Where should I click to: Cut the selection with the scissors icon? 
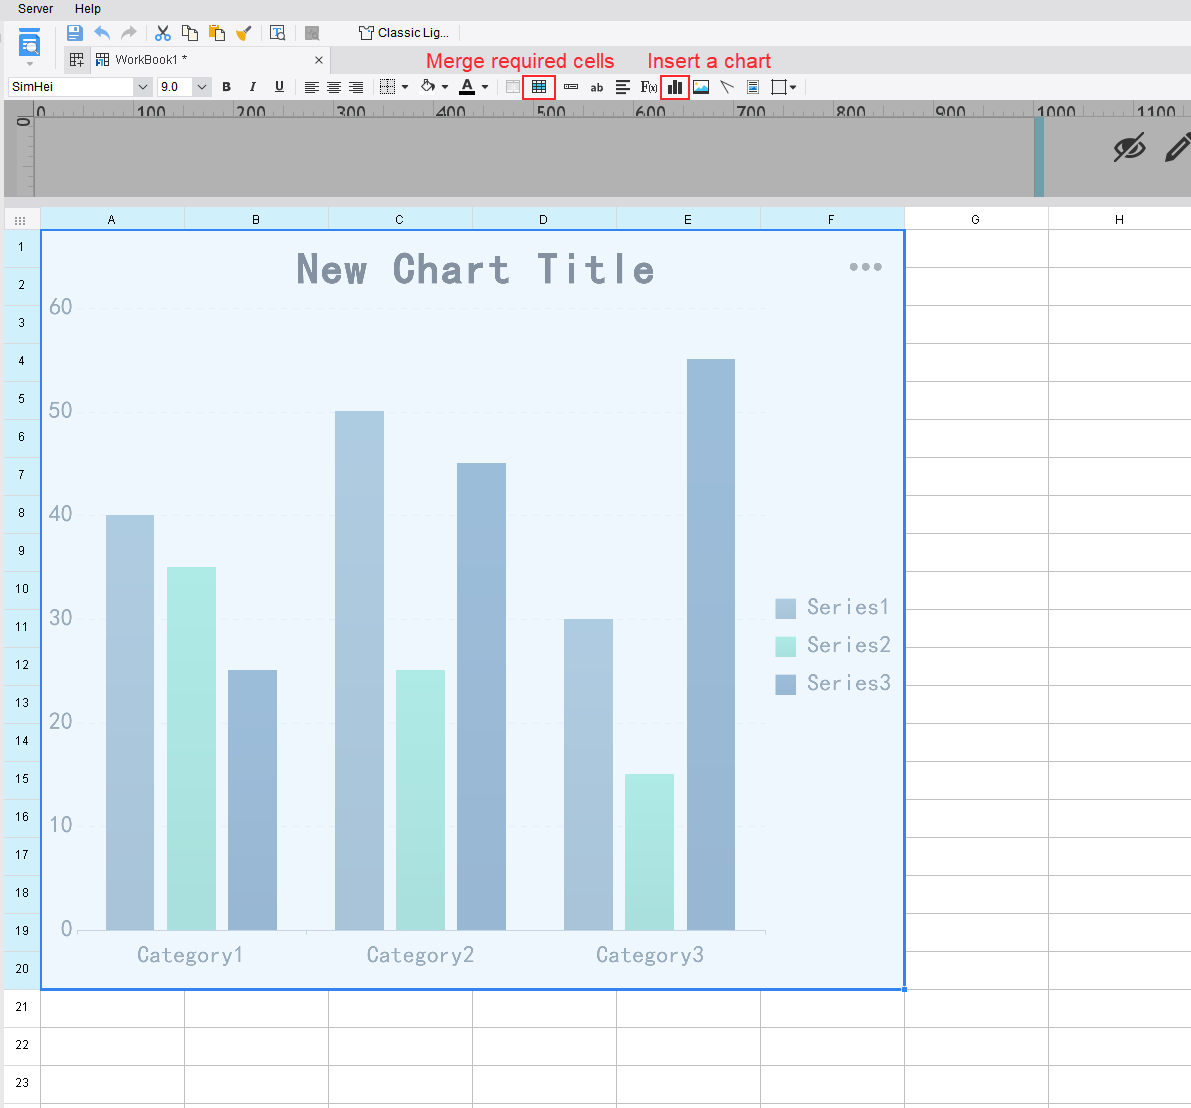[x=163, y=33]
